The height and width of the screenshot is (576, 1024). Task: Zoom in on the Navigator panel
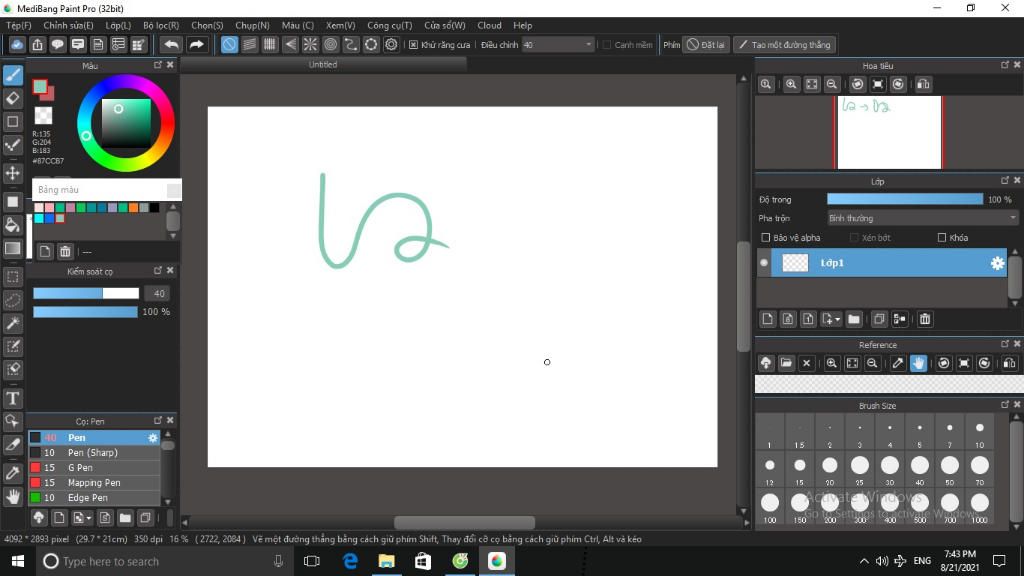(x=792, y=84)
